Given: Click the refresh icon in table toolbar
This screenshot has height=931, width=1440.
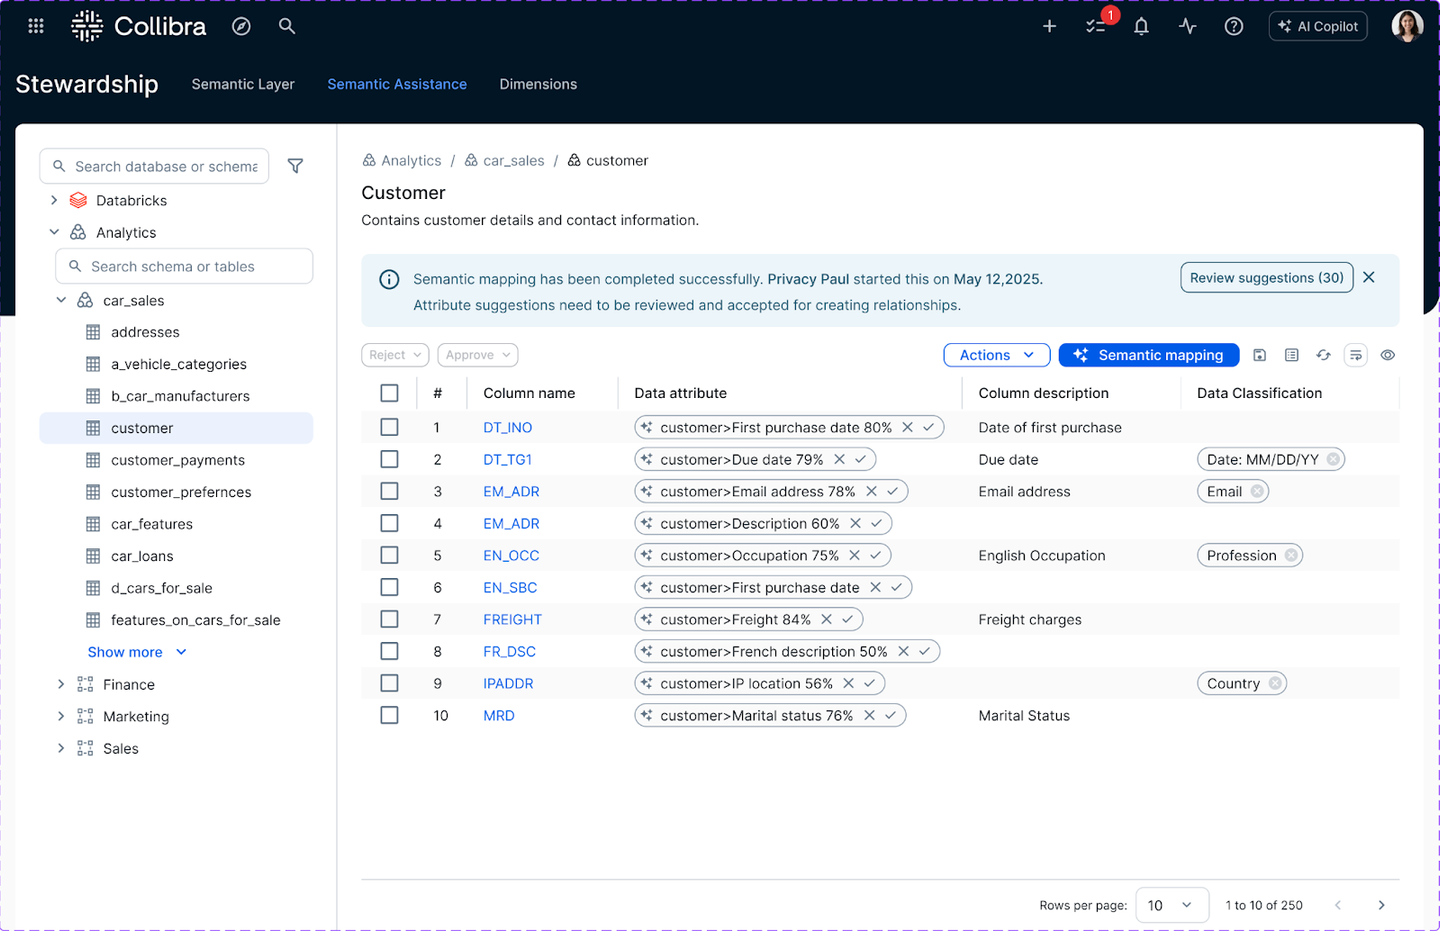Looking at the screenshot, I should [x=1323, y=355].
